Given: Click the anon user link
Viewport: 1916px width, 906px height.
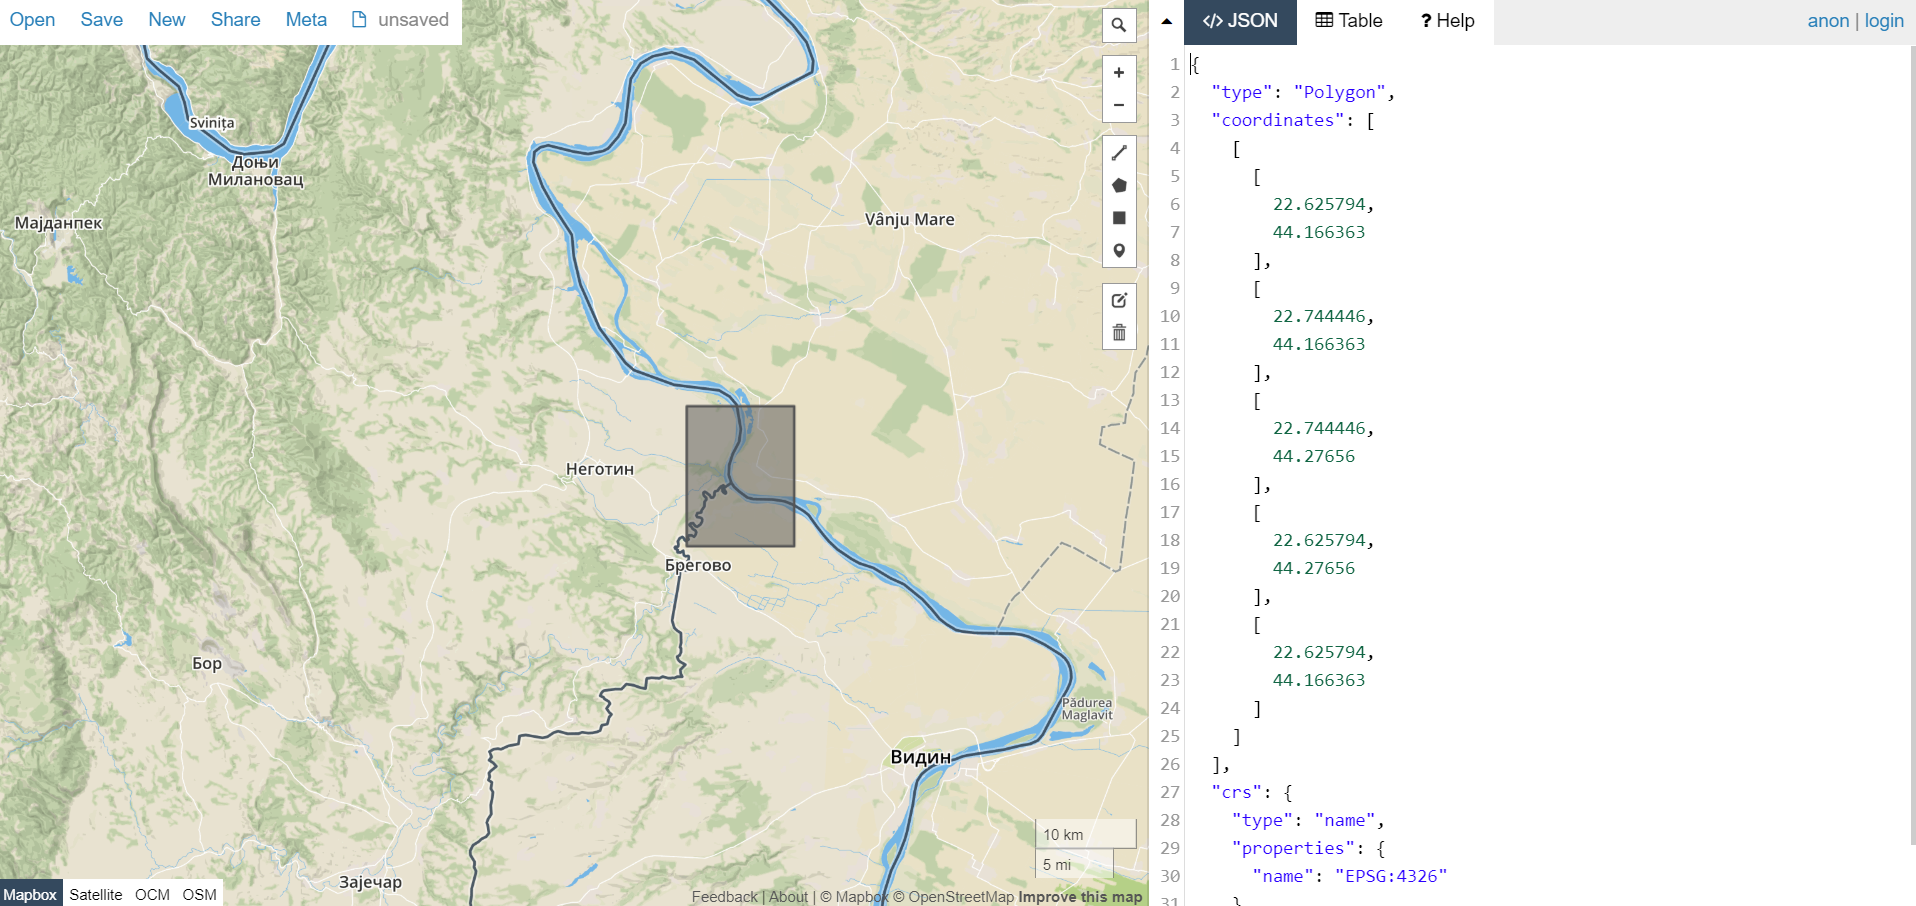Looking at the screenshot, I should (1828, 21).
